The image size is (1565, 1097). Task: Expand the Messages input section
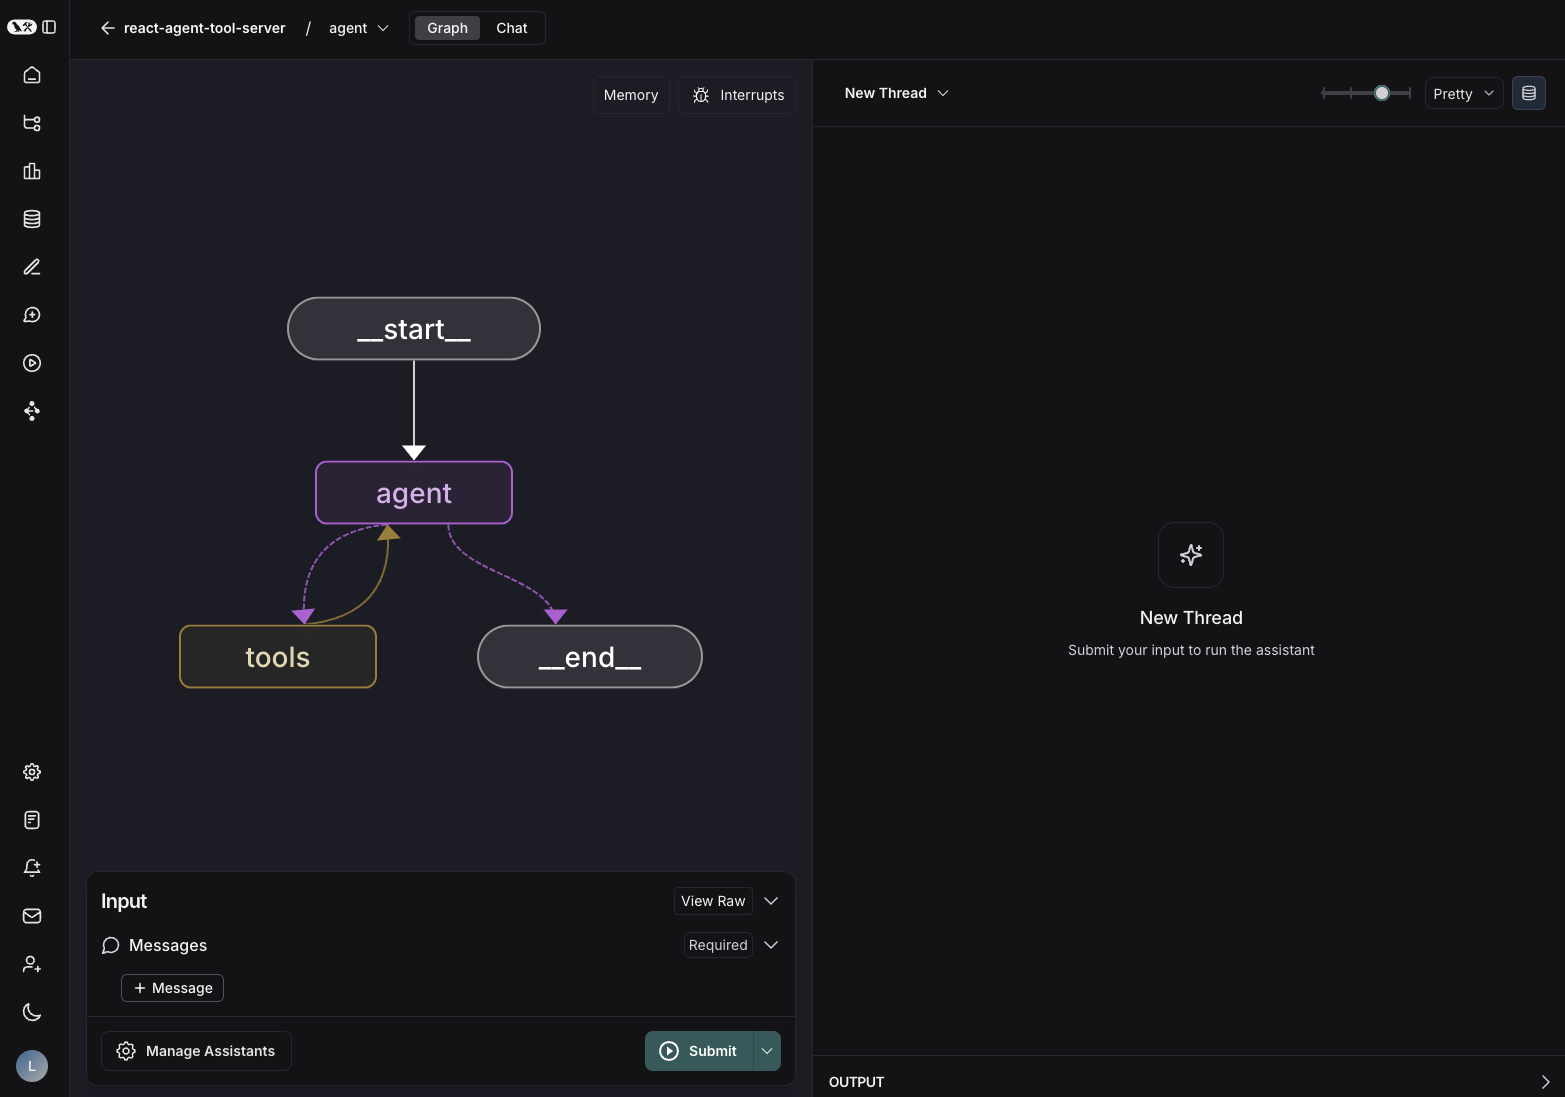770,945
